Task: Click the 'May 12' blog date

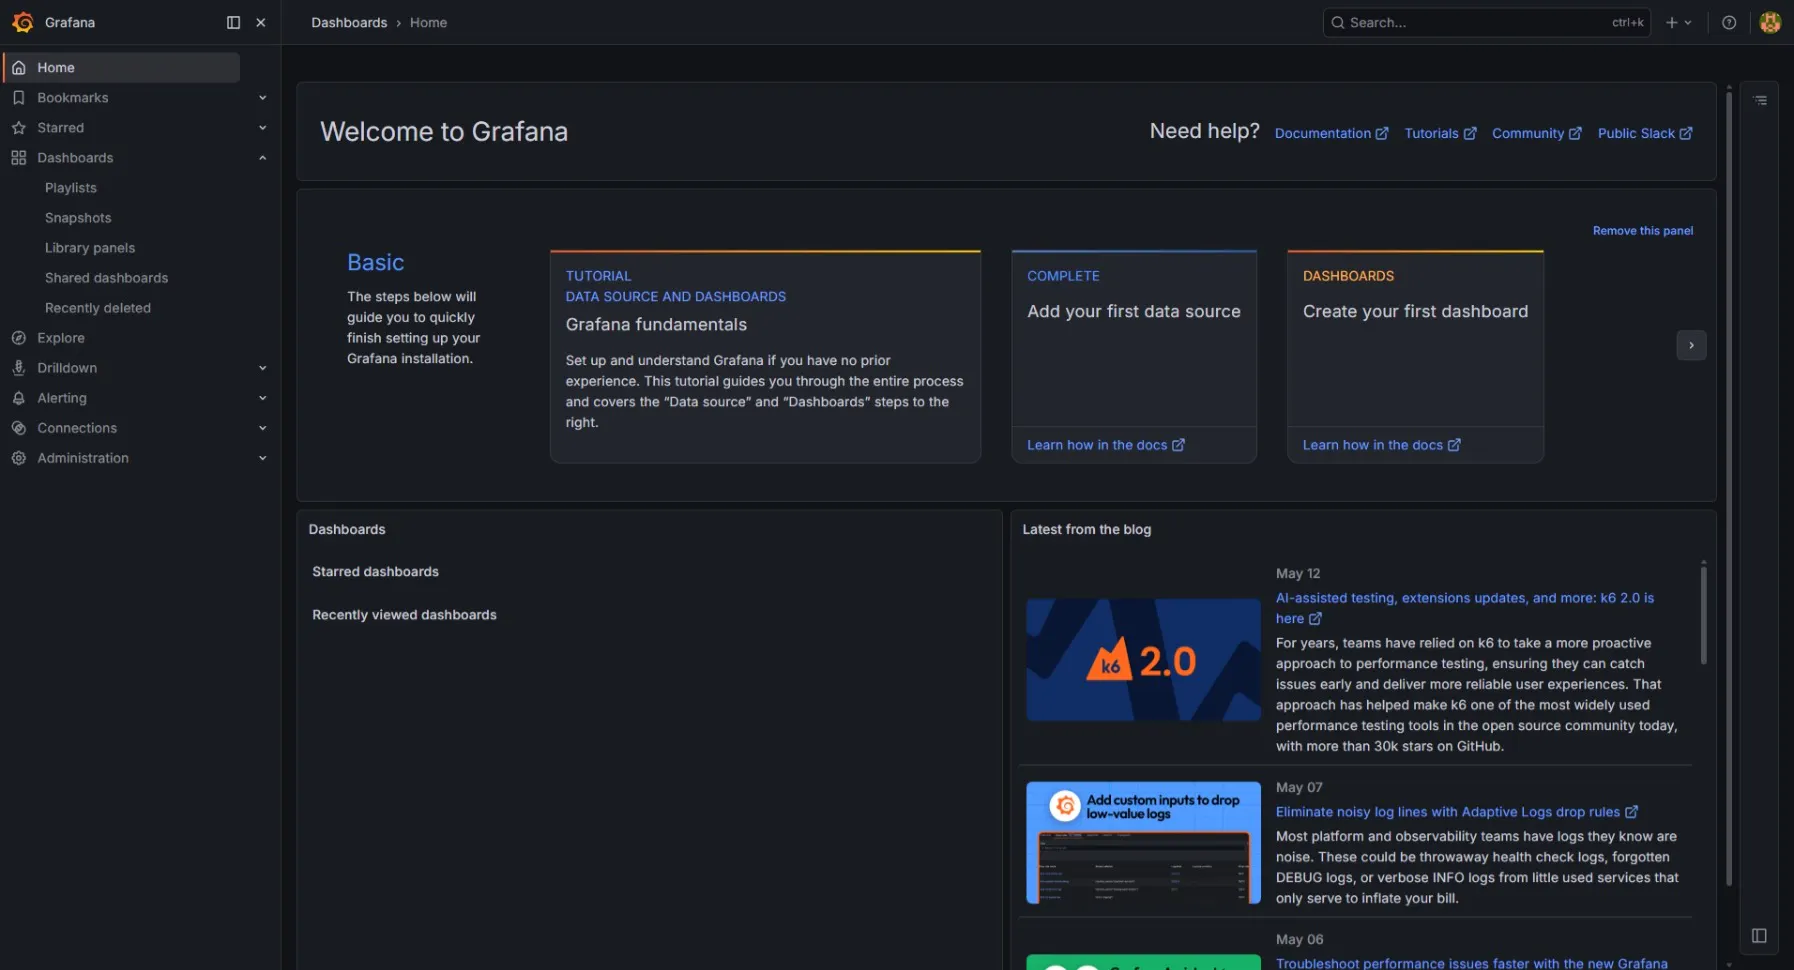Action: coord(1298,573)
